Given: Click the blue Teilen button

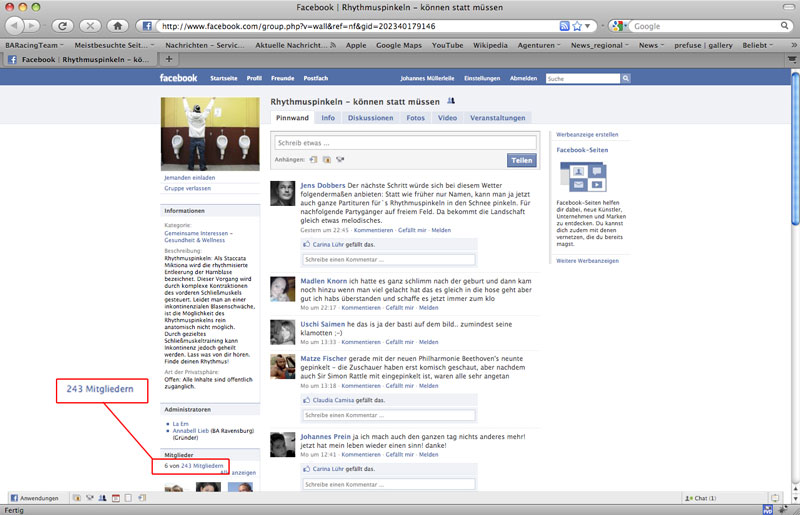Looking at the screenshot, I should (521, 160).
